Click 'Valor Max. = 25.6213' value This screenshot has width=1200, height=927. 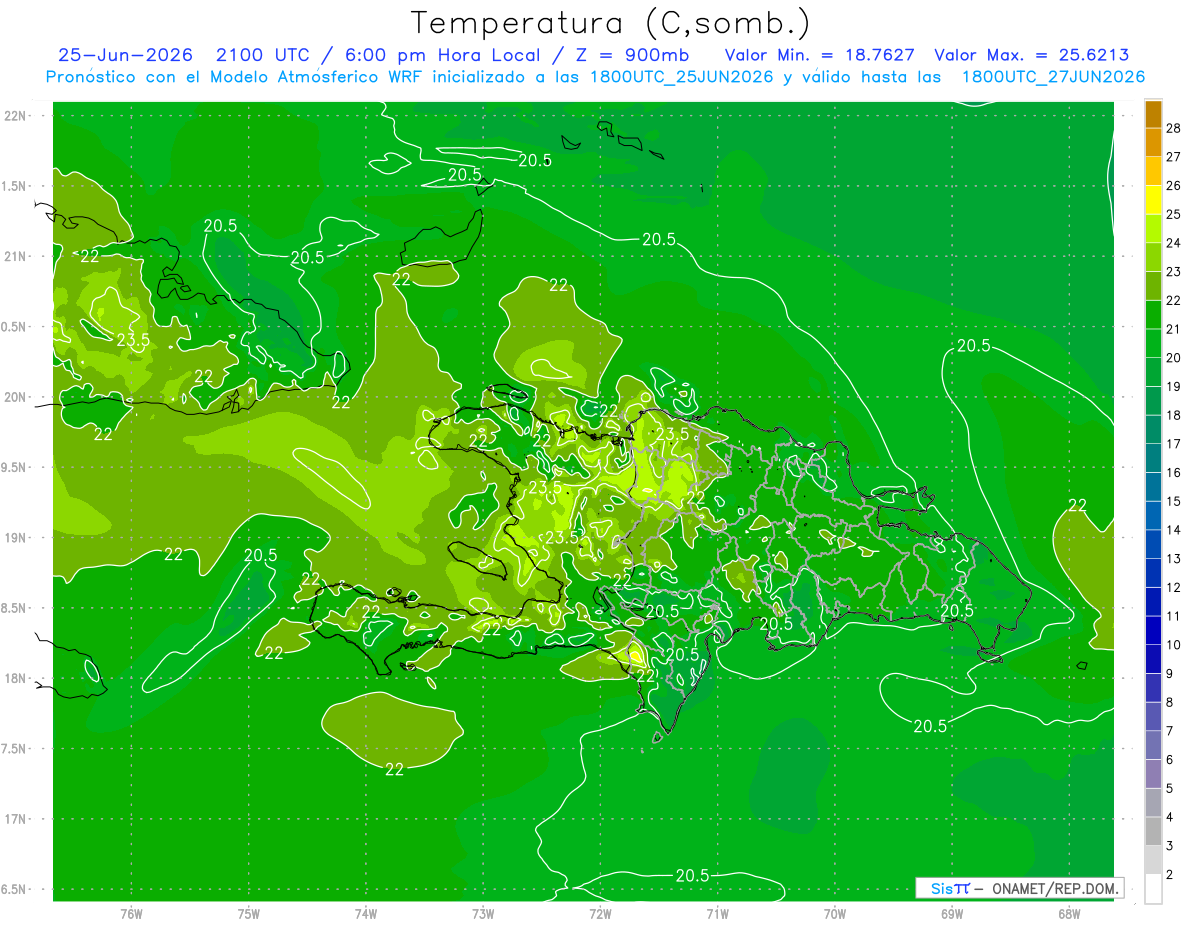(x=1031, y=55)
